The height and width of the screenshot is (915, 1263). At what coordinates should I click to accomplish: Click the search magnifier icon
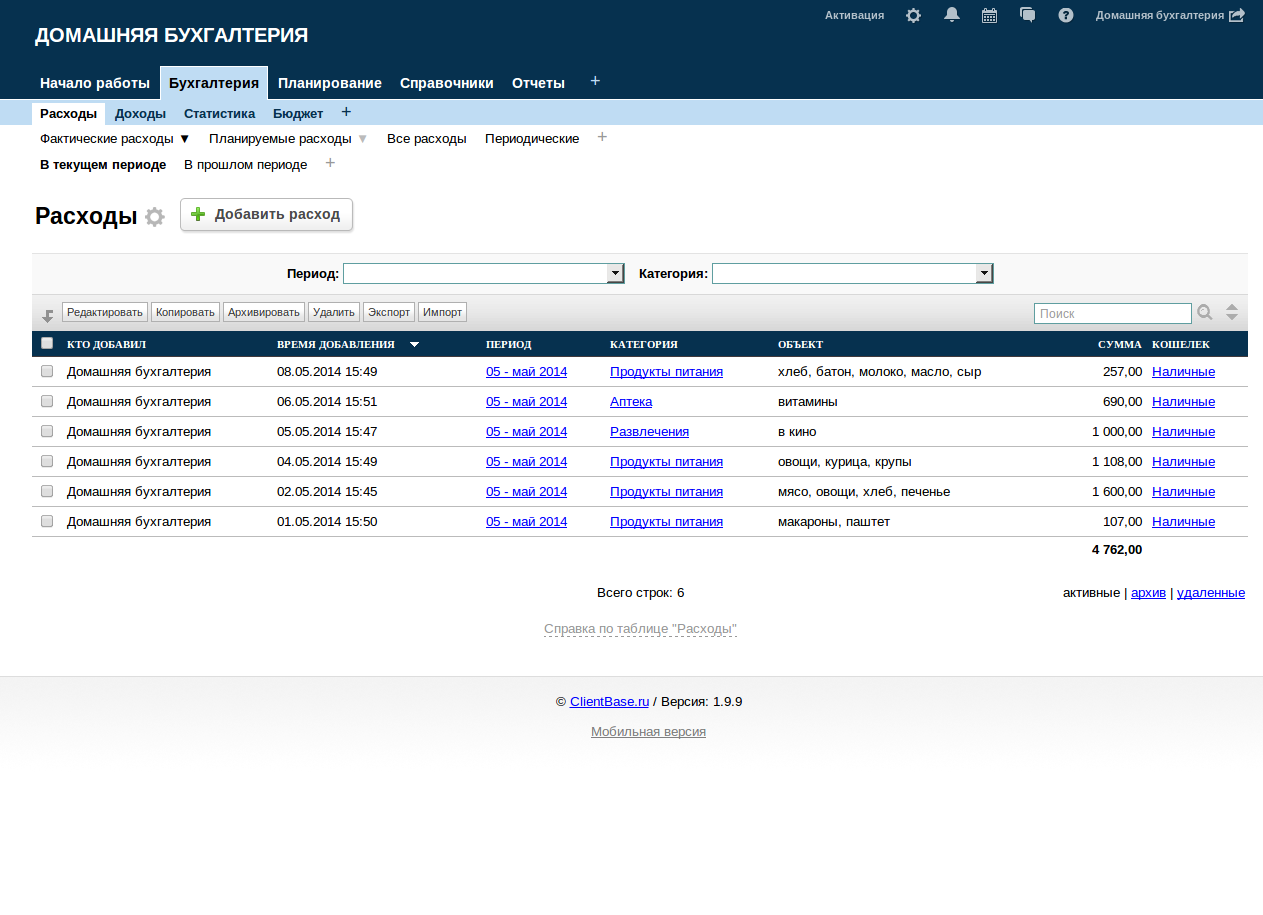tap(1205, 313)
